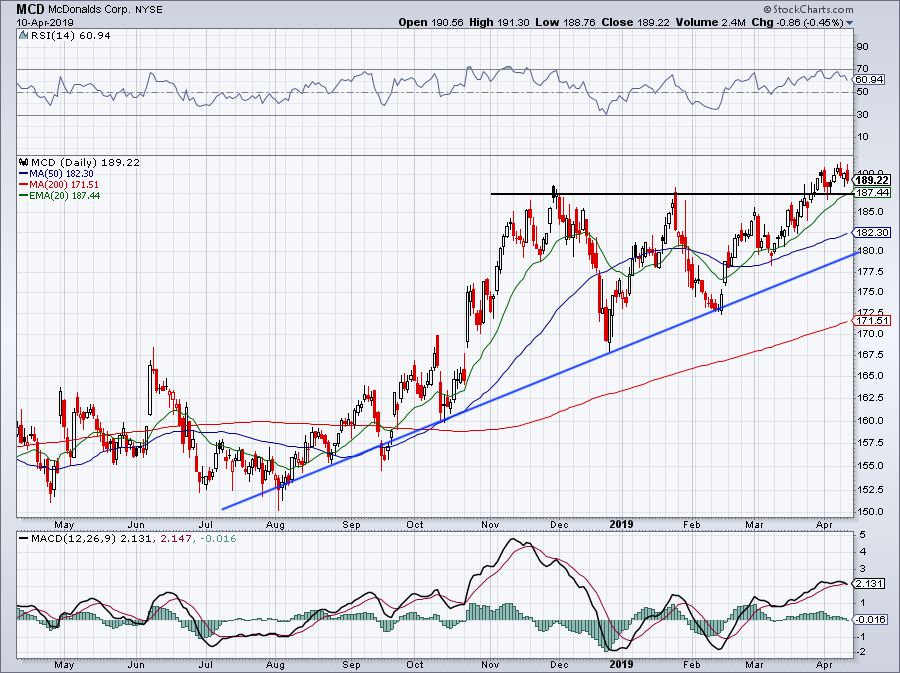Click the Aug marker on the price panel's date axis
The image size is (900, 673).
[x=276, y=525]
